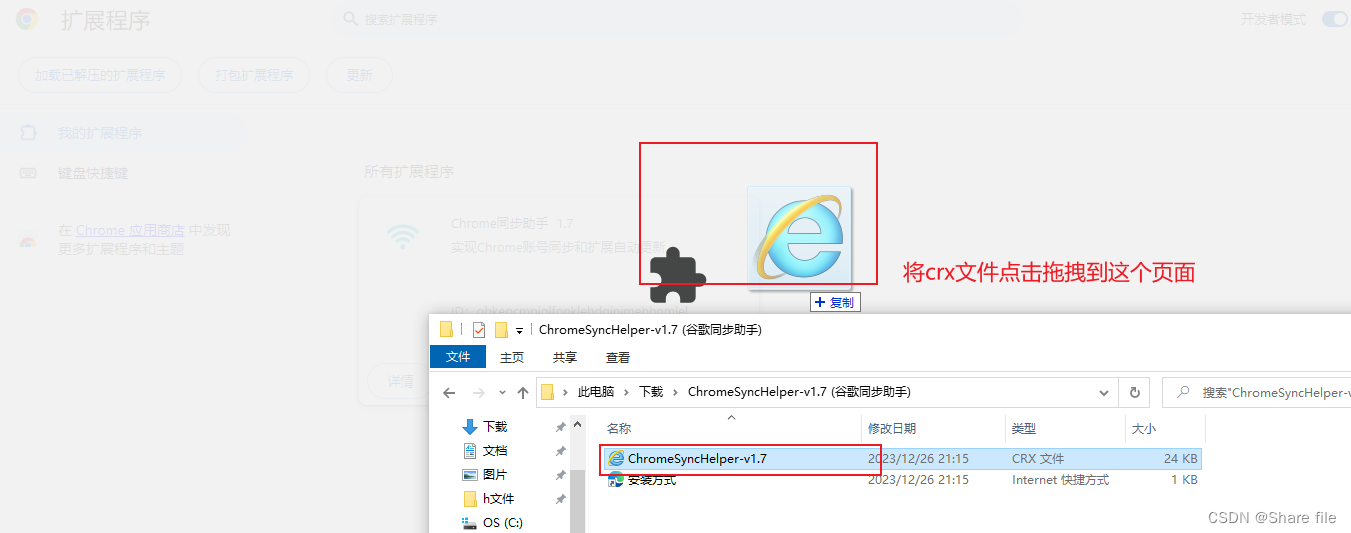
Task: Click the 安装方式 shortcut icon
Action: click(616, 480)
